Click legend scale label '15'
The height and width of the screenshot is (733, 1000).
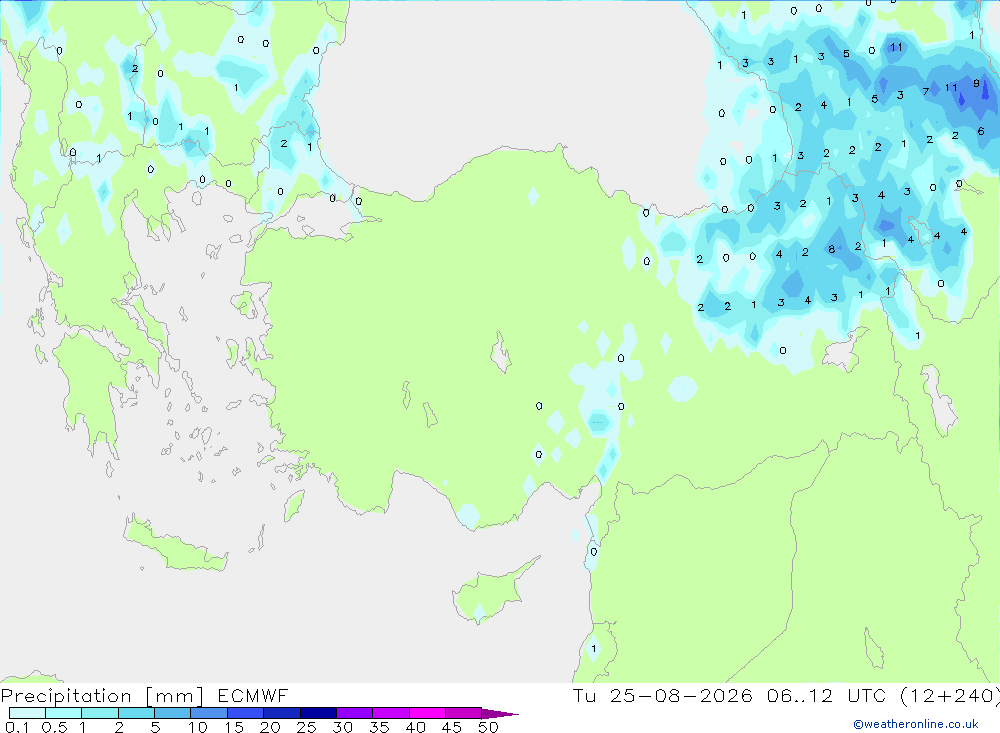coord(234,727)
